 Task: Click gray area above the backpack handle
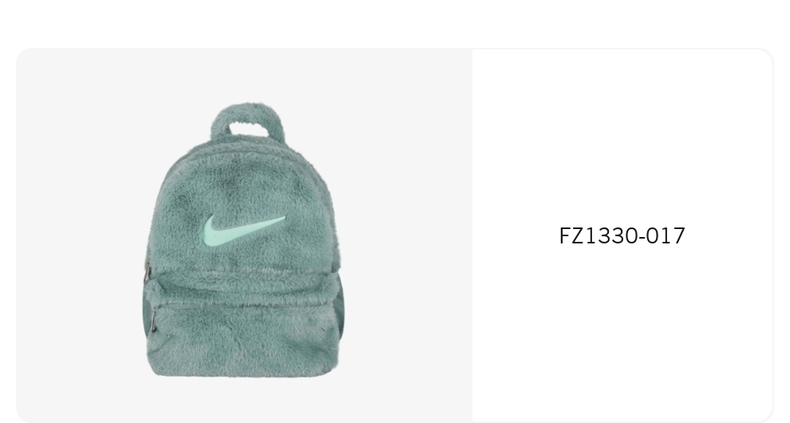[248, 76]
